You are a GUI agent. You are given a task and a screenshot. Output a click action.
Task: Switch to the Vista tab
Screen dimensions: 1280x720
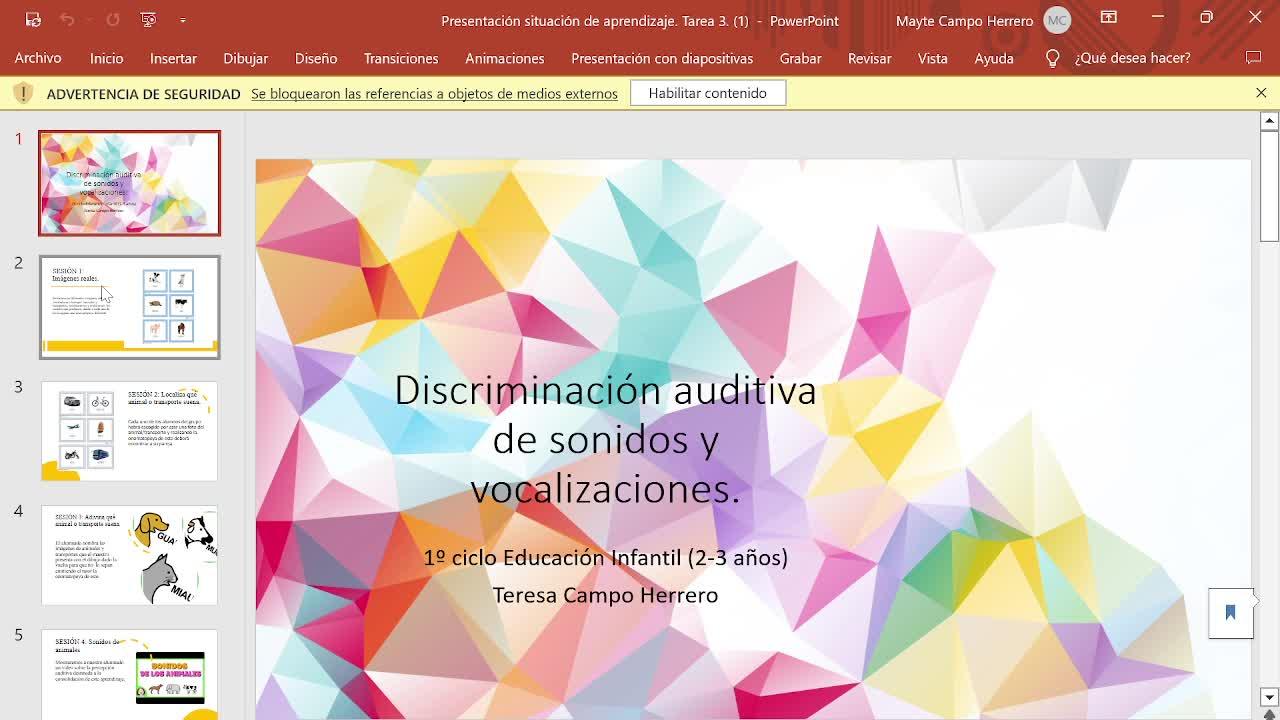(933, 58)
